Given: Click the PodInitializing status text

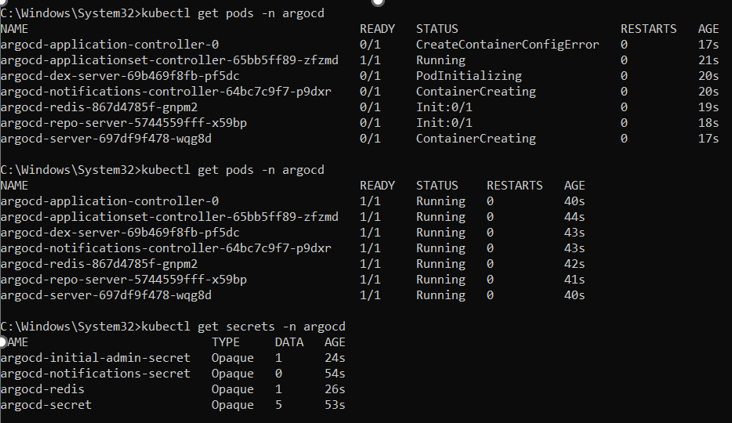Looking at the screenshot, I should 468,76.
